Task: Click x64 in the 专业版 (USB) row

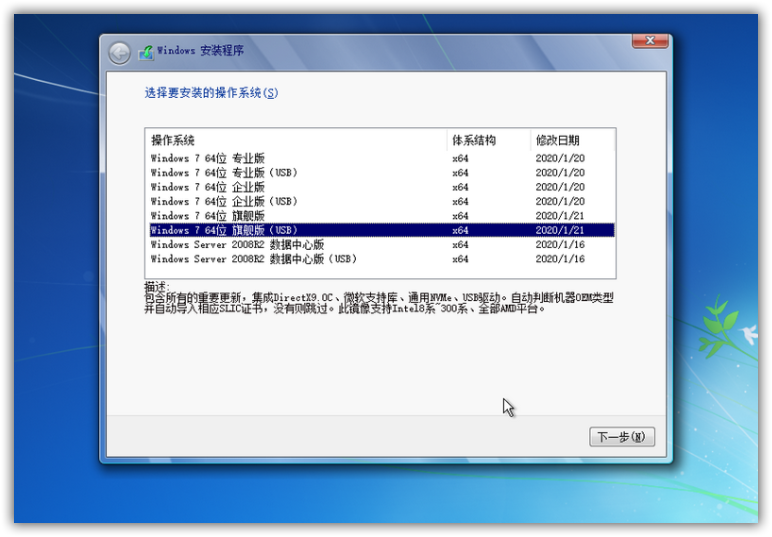Action: tap(460, 173)
